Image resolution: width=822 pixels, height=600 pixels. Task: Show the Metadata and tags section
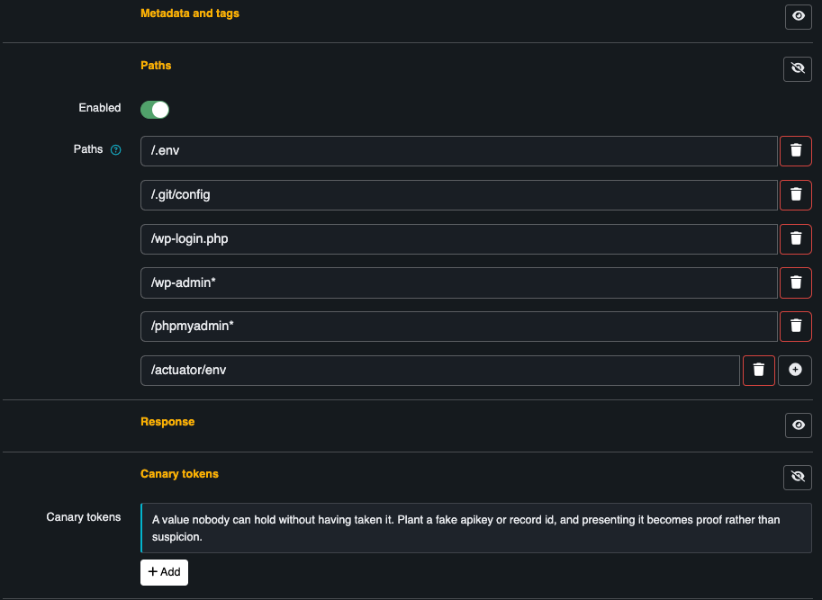[x=798, y=17]
